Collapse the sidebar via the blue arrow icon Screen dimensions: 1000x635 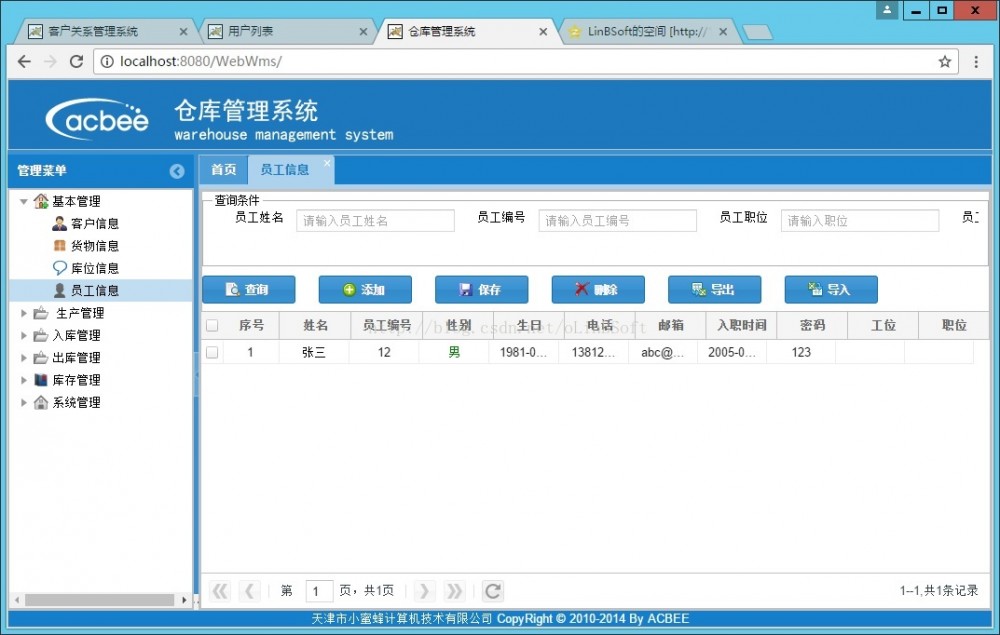pos(177,171)
